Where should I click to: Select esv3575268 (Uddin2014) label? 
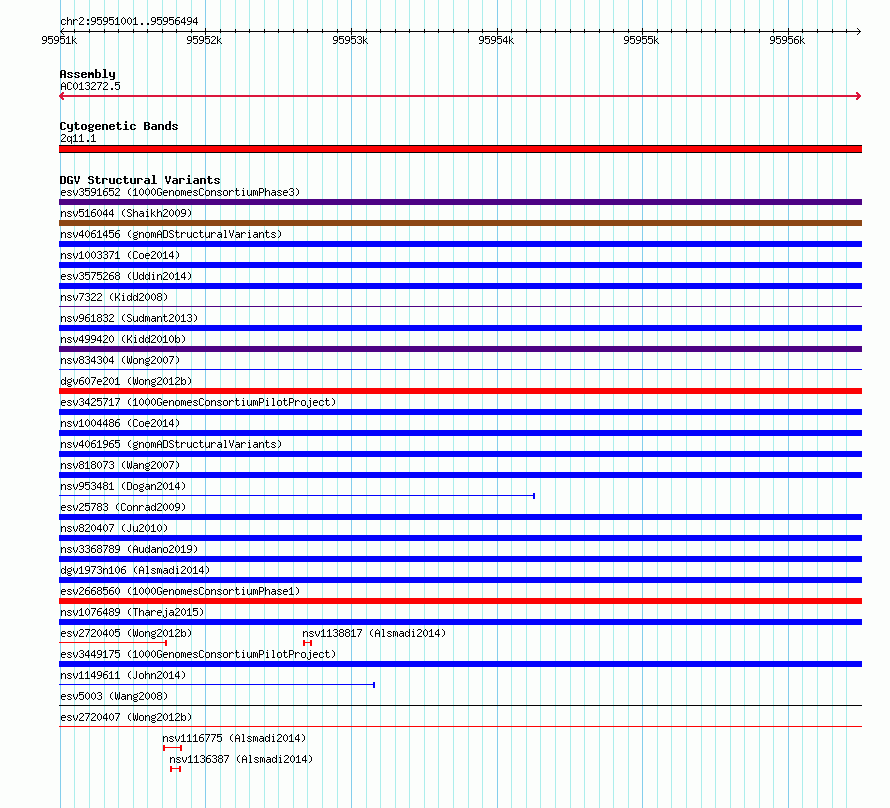[126, 276]
